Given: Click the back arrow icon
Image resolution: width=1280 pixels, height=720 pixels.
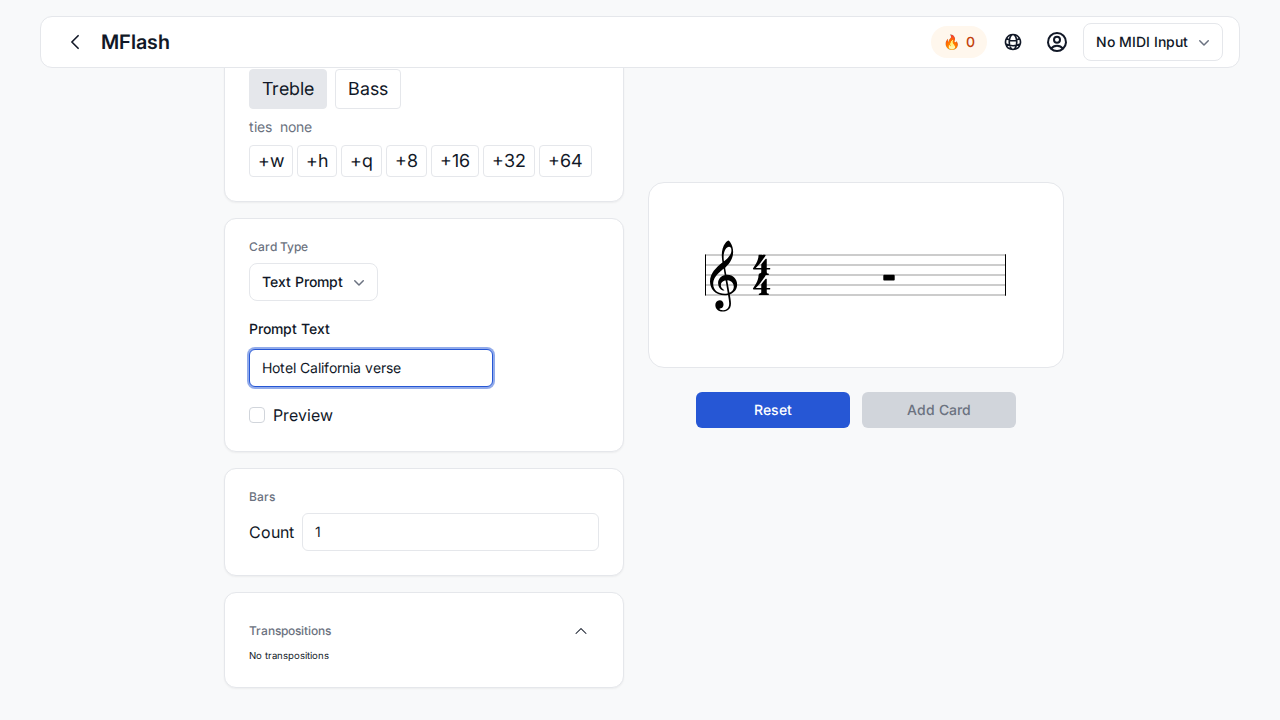Looking at the screenshot, I should tap(75, 42).
